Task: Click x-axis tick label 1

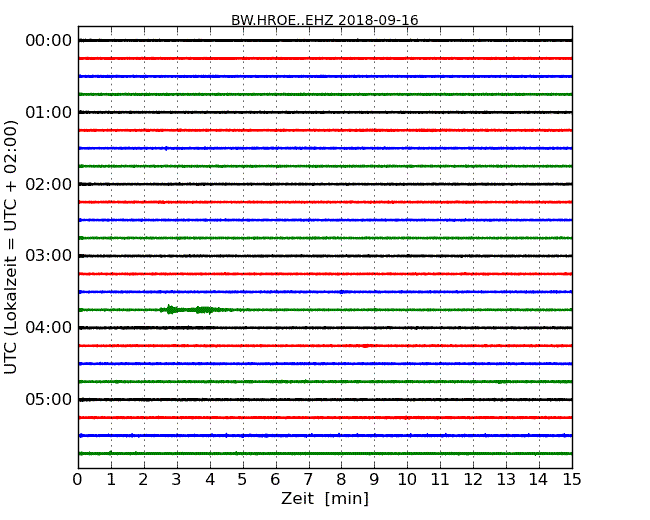Action: tap(111, 480)
